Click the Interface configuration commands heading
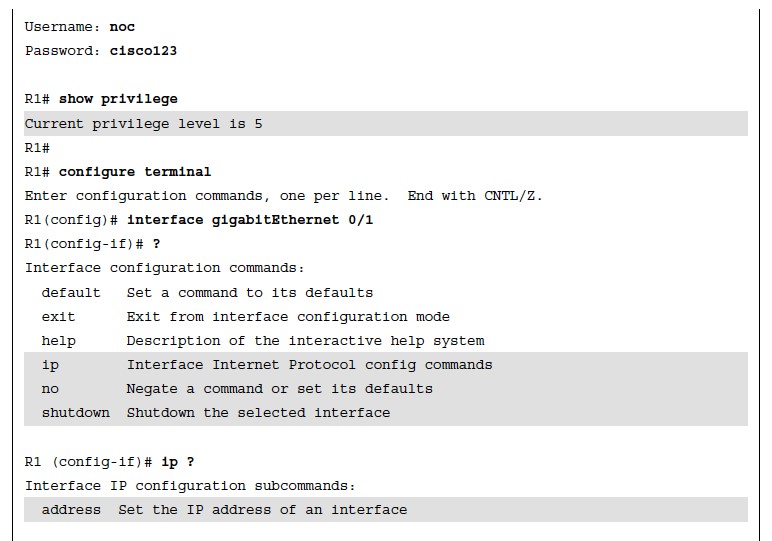 [165, 268]
